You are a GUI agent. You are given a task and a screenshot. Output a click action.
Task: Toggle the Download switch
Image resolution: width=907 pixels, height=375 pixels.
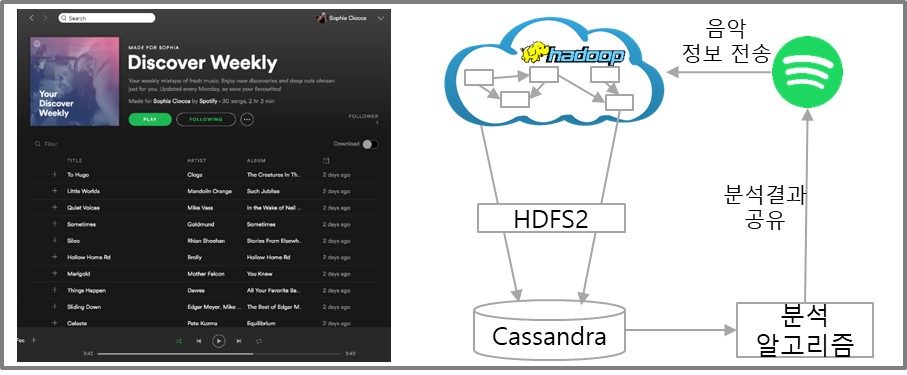(370, 144)
